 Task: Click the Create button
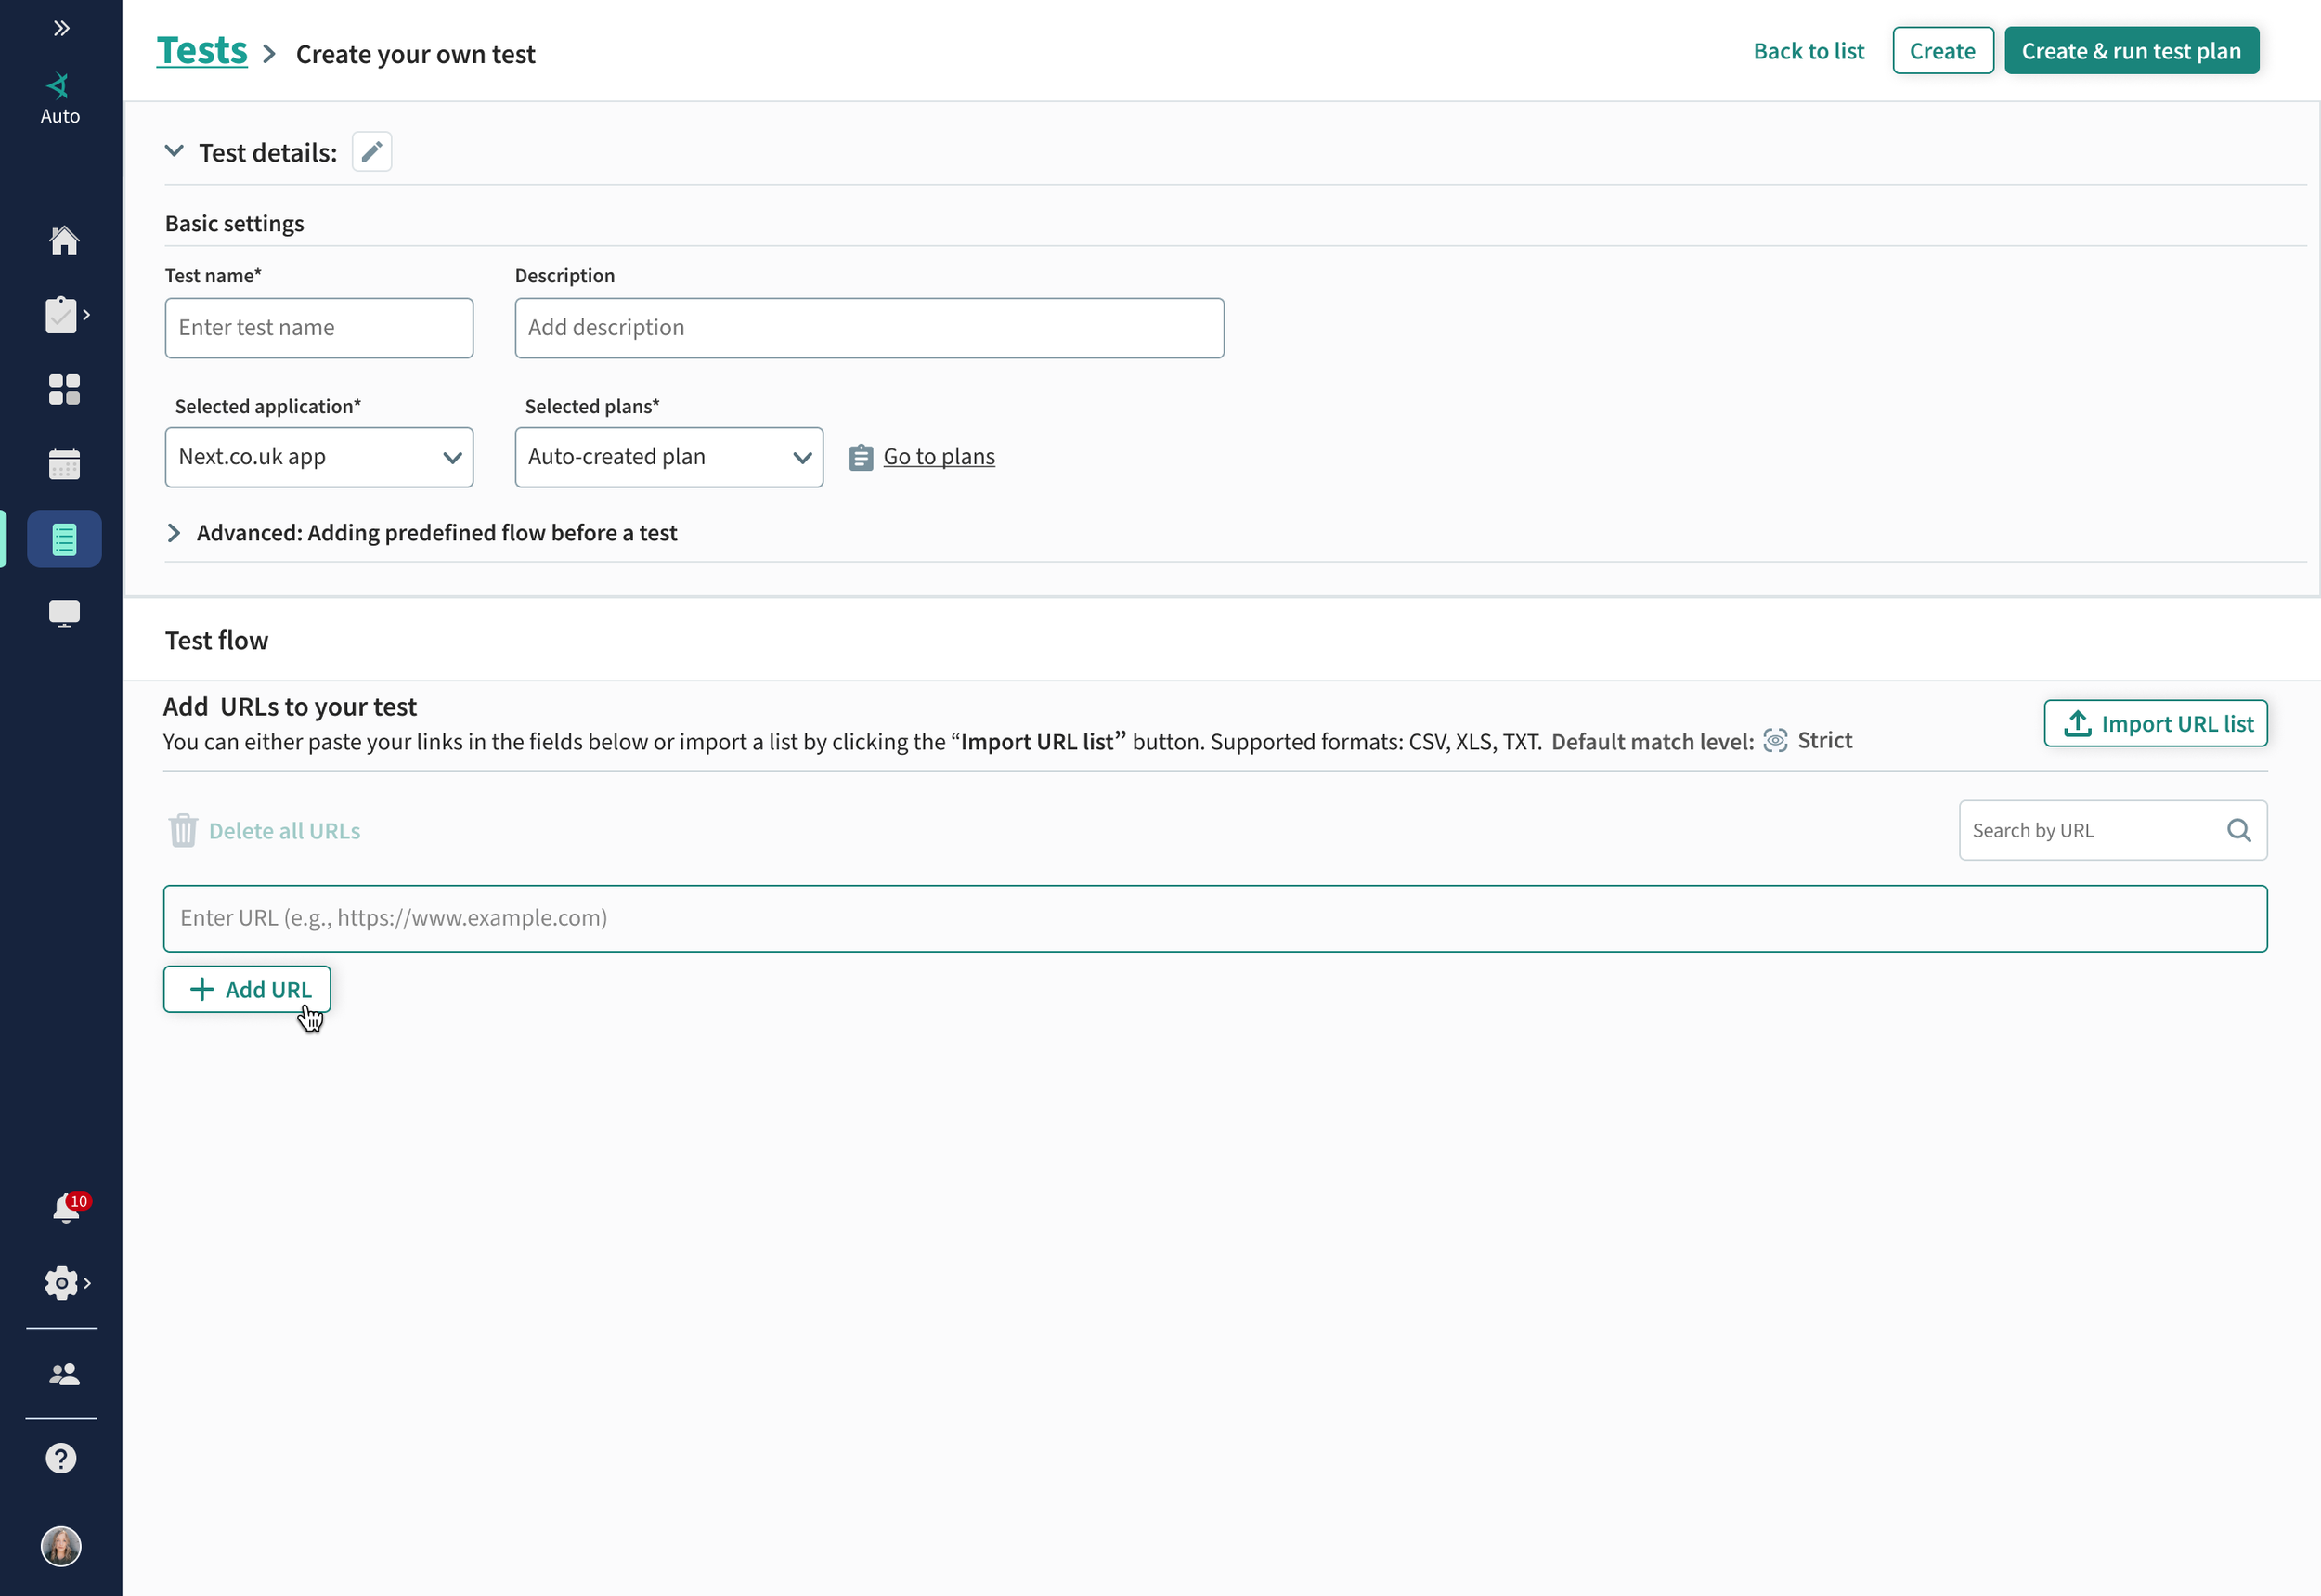(1942, 51)
